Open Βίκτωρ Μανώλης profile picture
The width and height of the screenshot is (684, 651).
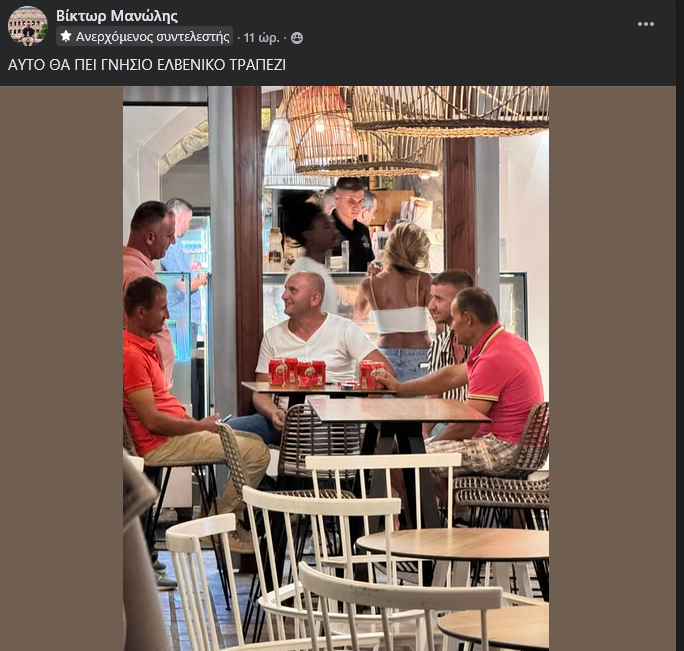click(x=27, y=26)
